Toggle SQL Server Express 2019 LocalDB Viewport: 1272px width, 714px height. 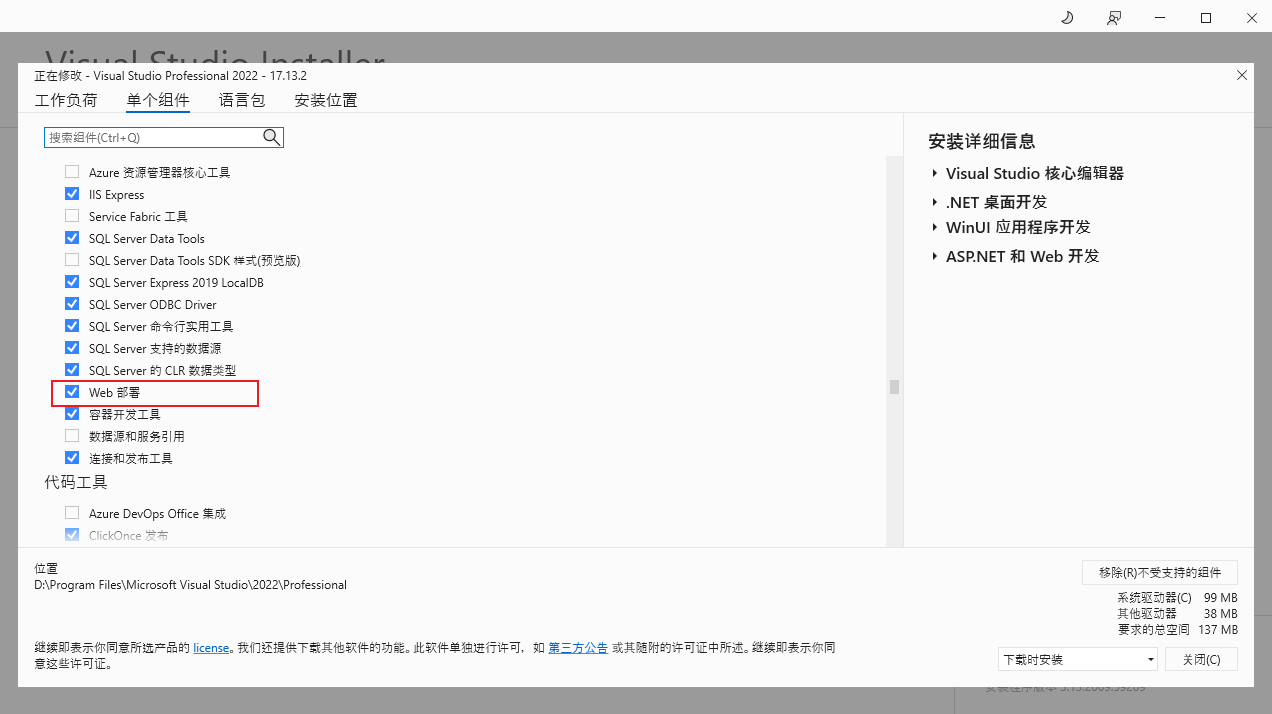tap(72, 282)
